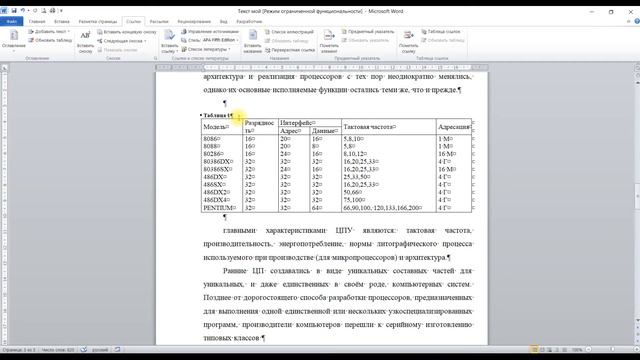Click the table cell containing PENTIUM

[222, 208]
